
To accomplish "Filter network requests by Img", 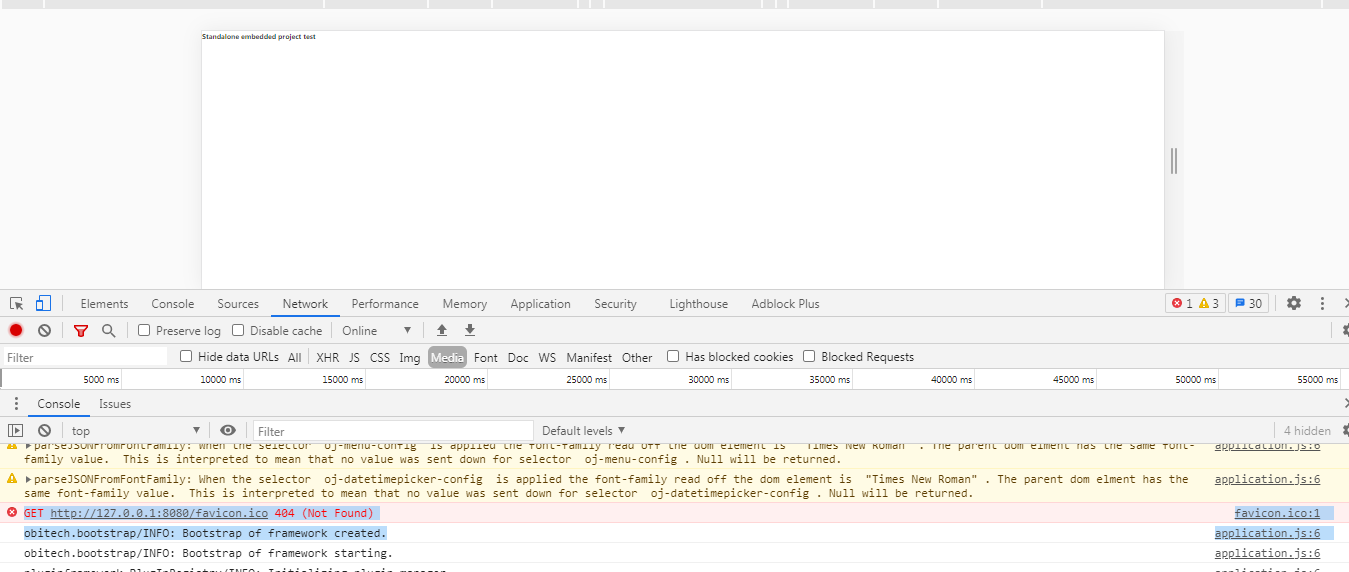I will (410, 358).
